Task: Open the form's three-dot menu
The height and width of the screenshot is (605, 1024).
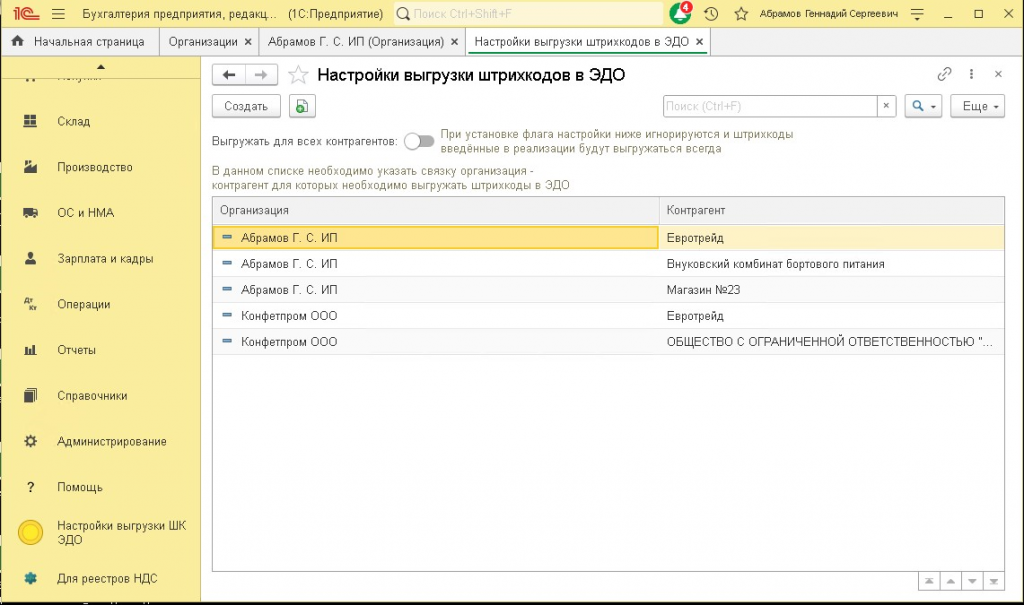Action: click(971, 74)
